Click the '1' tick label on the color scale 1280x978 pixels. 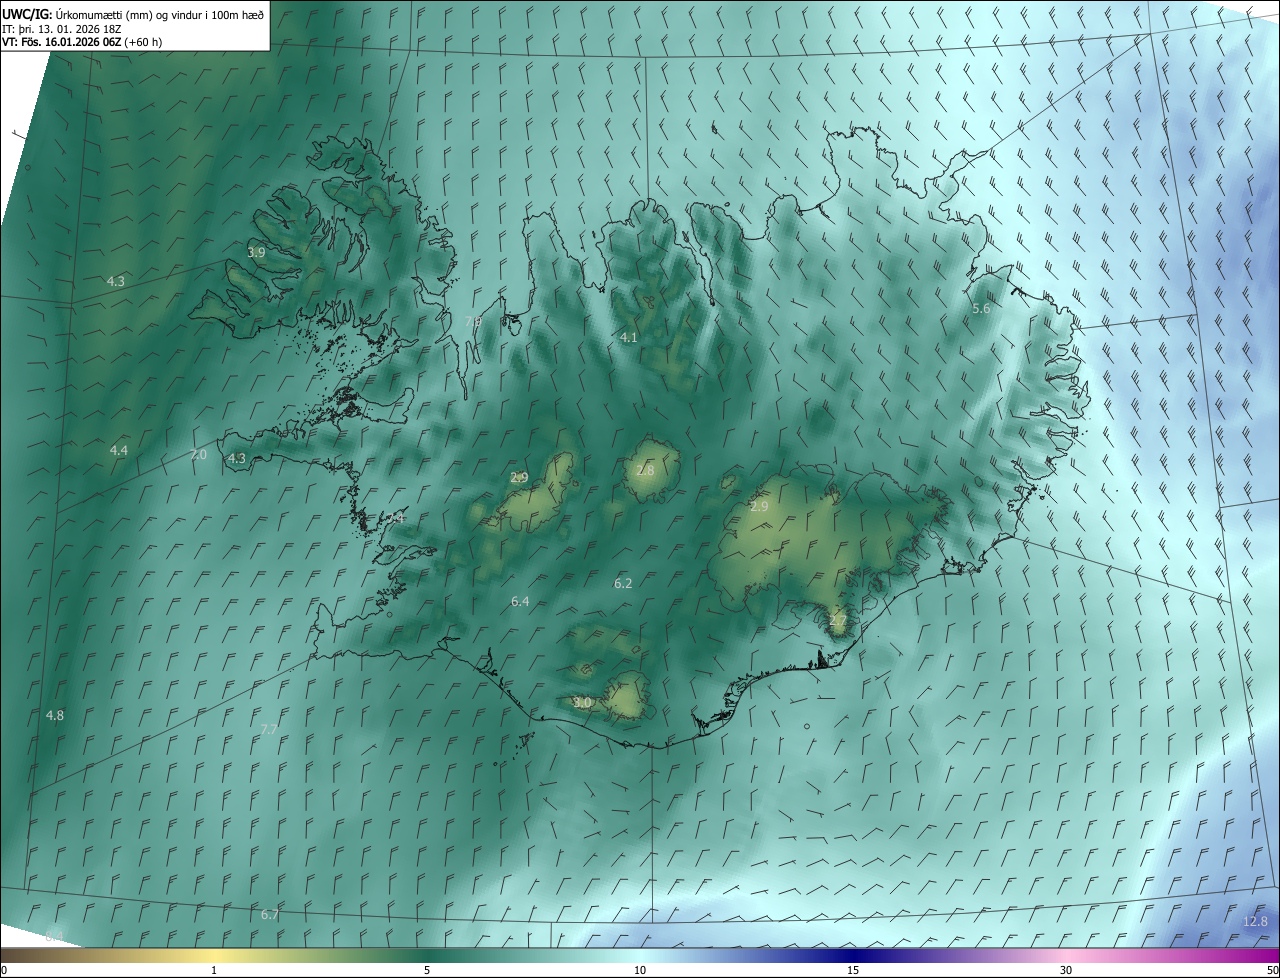click(x=214, y=971)
